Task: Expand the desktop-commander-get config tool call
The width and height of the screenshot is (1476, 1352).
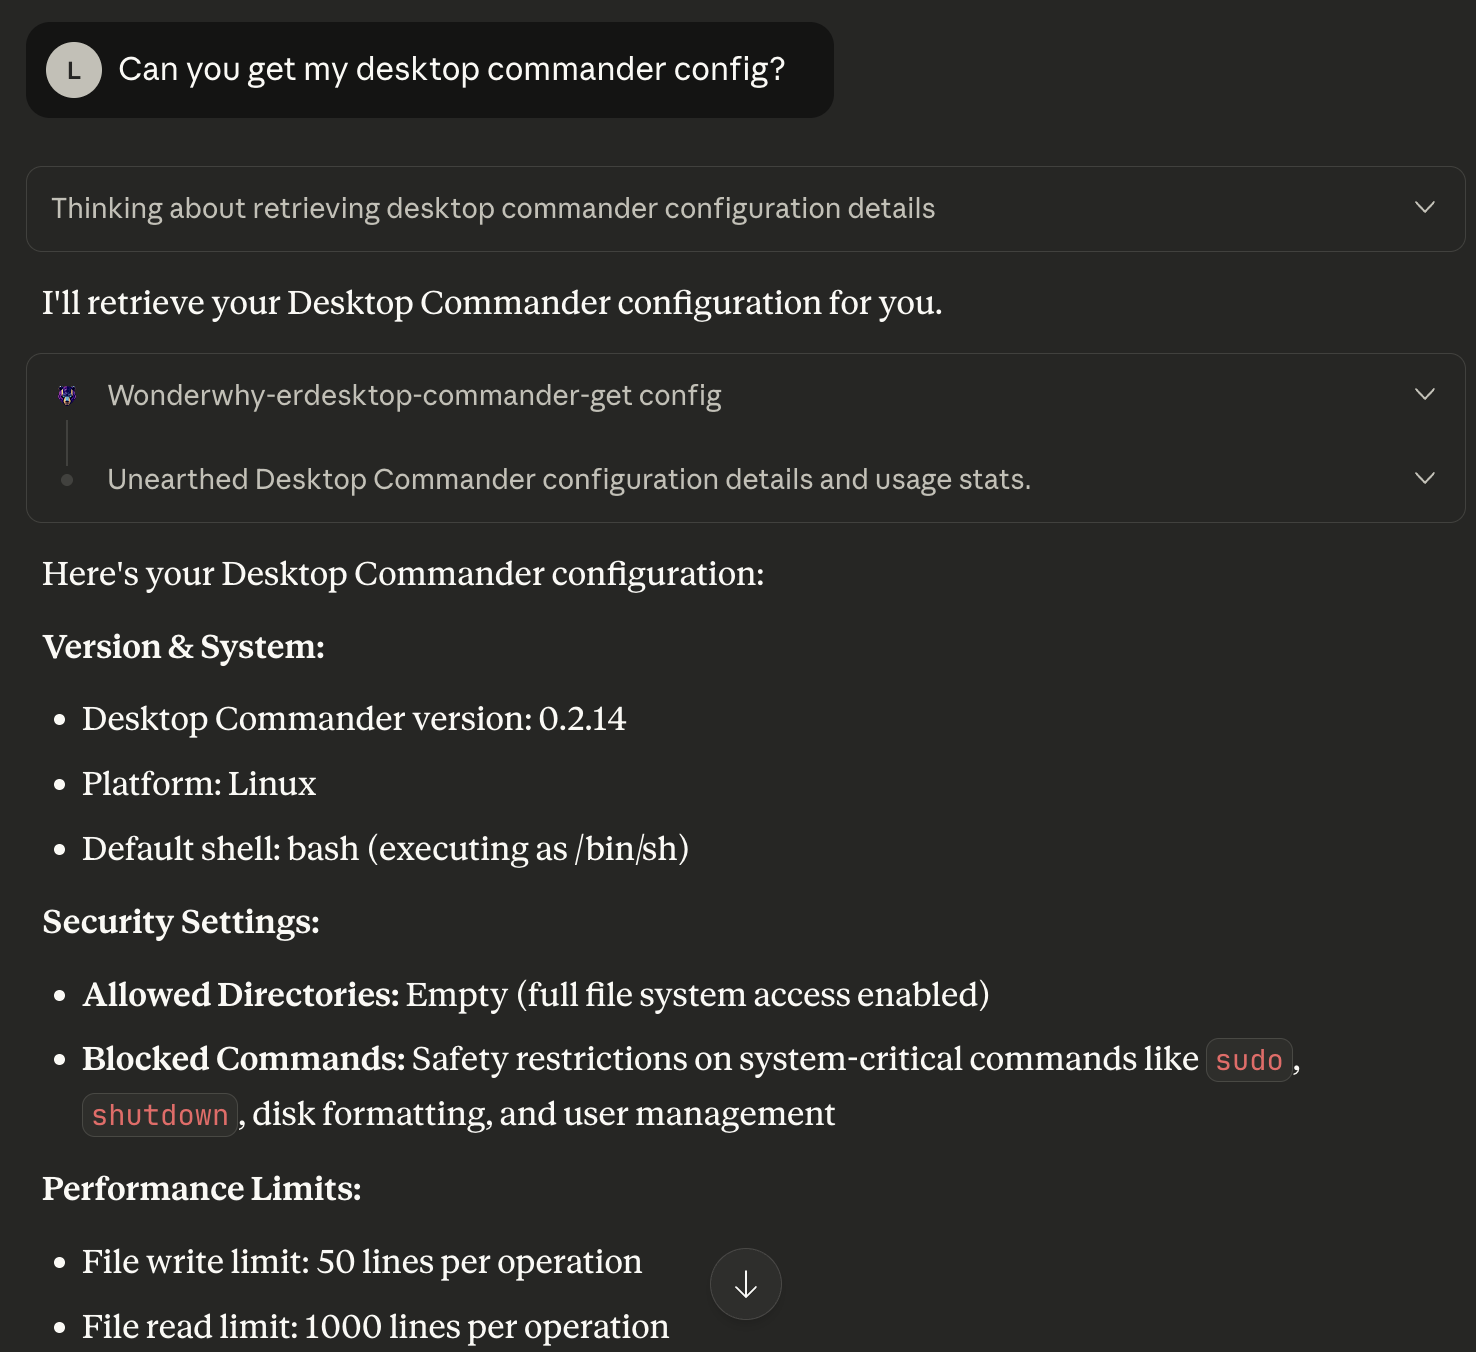Action: tap(1424, 394)
